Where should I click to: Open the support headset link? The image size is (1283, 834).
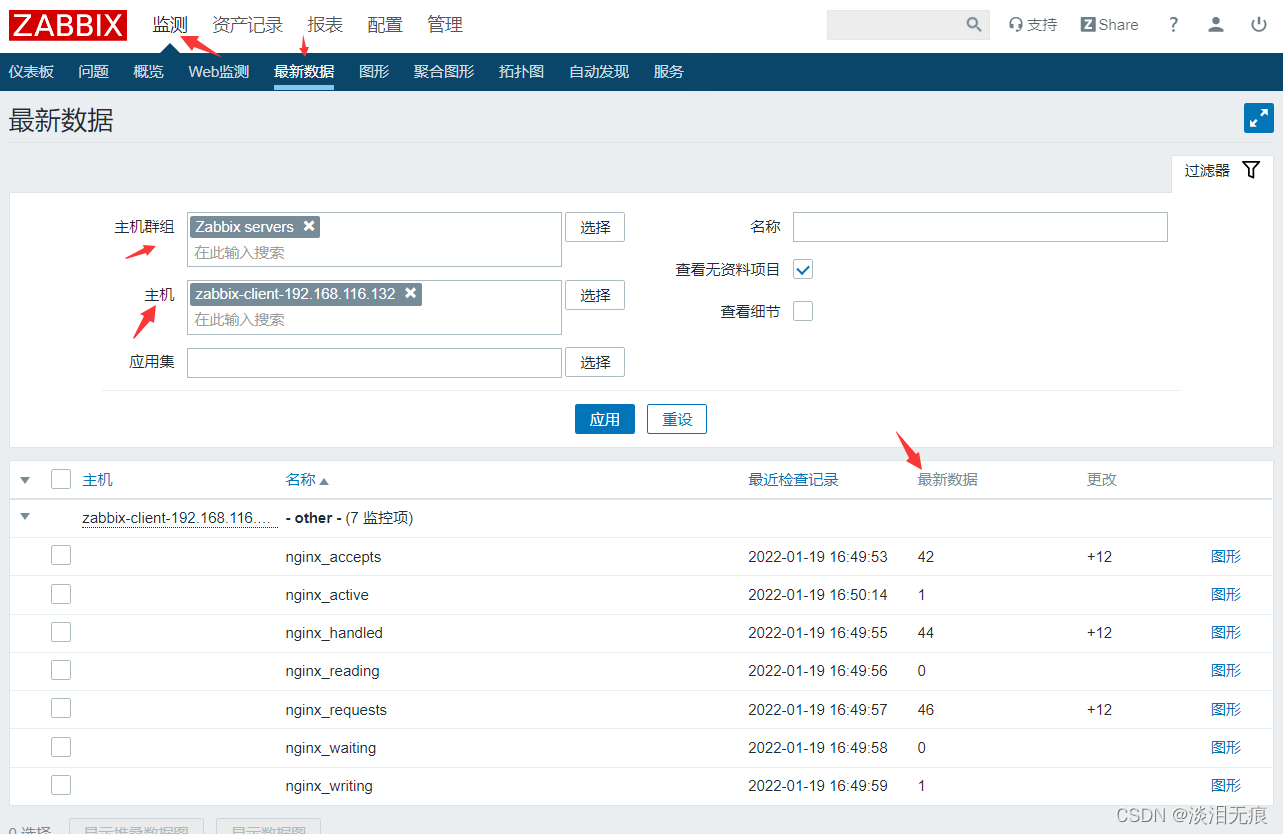pyautogui.click(x=1033, y=25)
